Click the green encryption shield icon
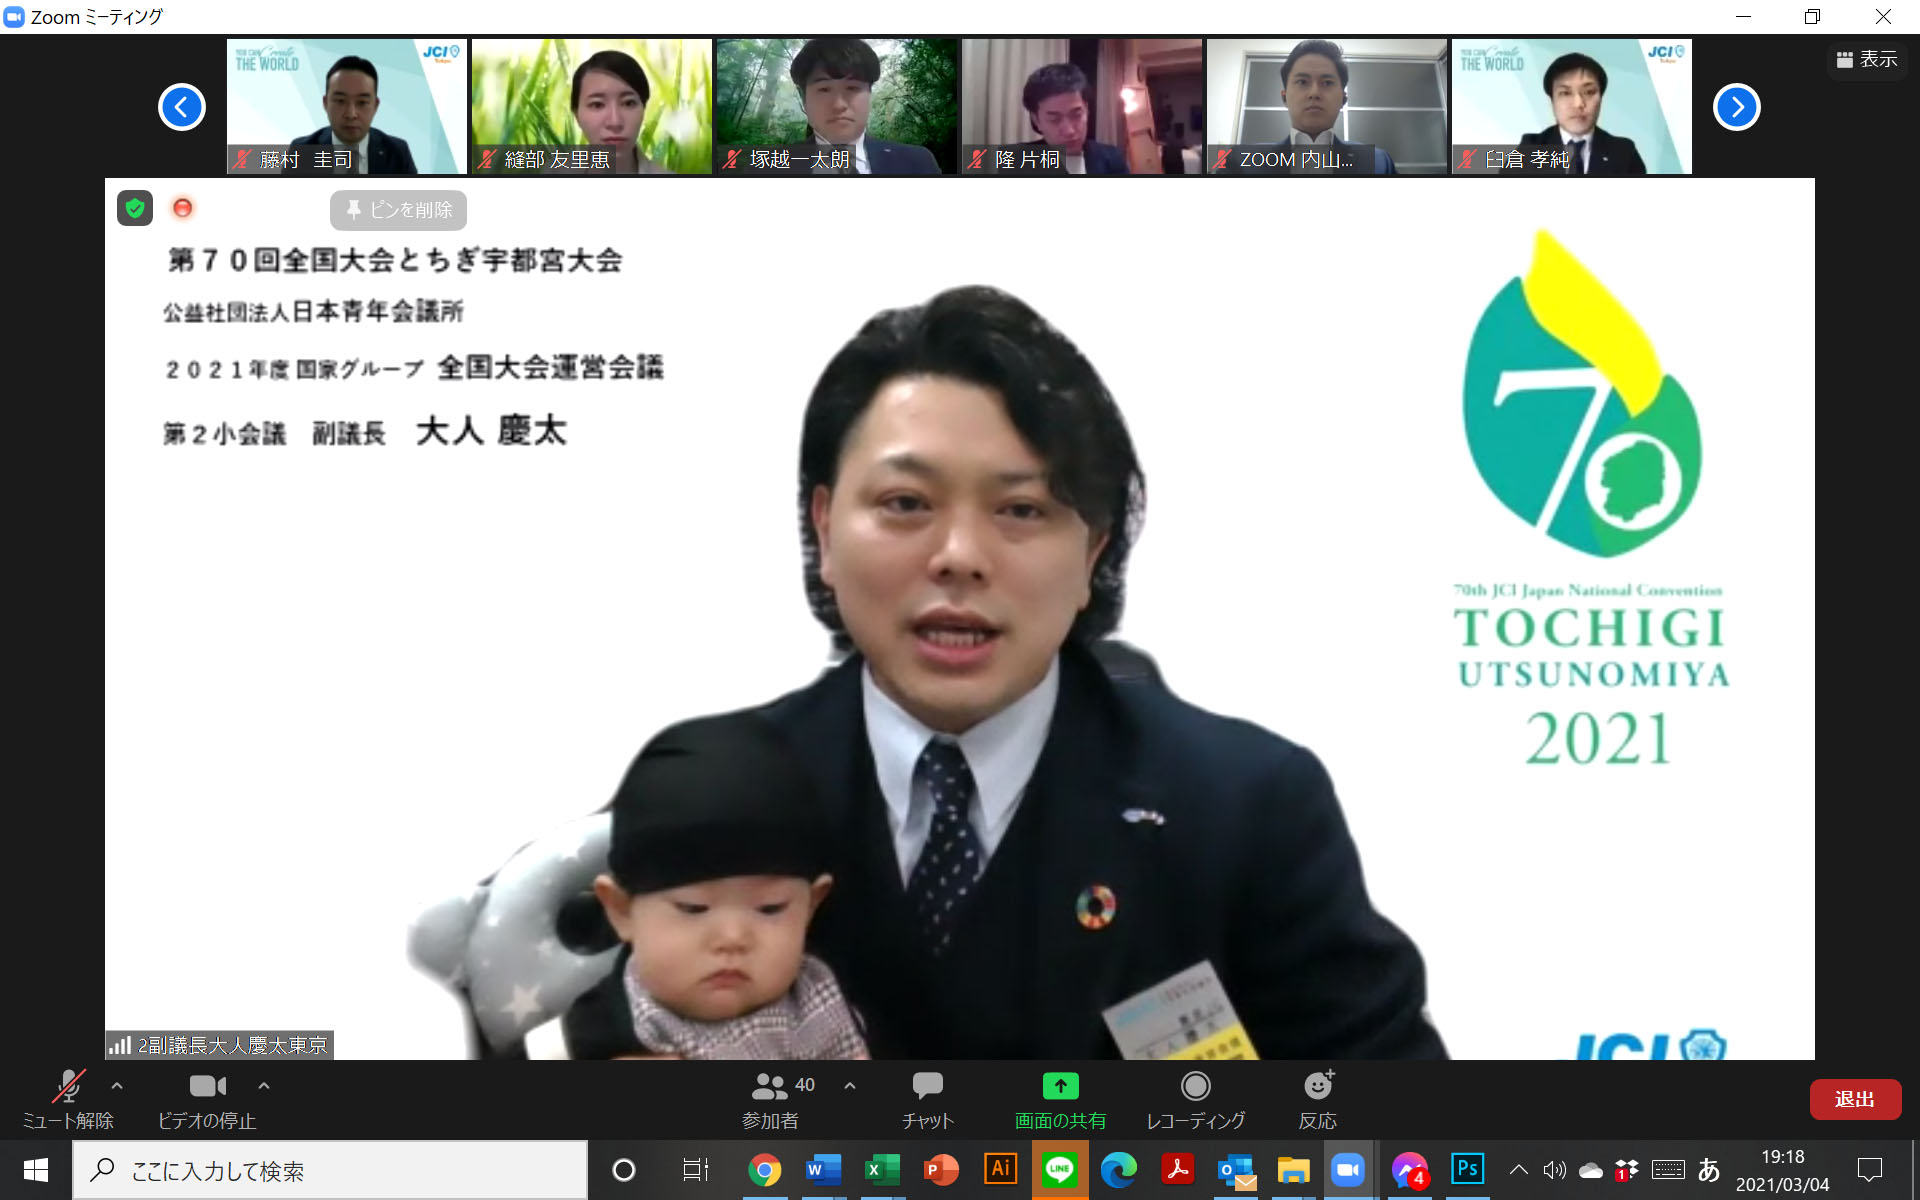The image size is (1920, 1200). point(135,208)
